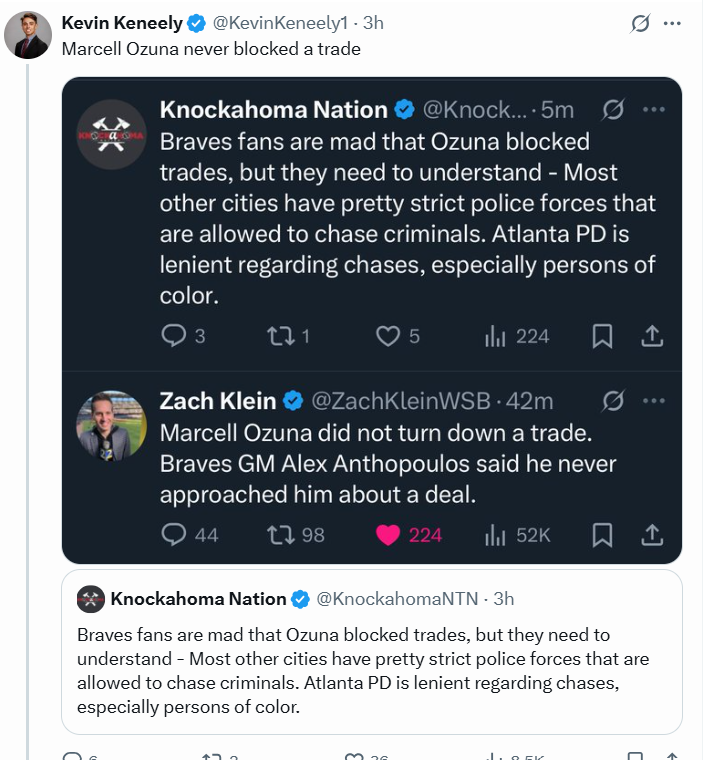The height and width of the screenshot is (760, 703).
Task: Open more options on Zach Klein tweet
Action: [654, 401]
